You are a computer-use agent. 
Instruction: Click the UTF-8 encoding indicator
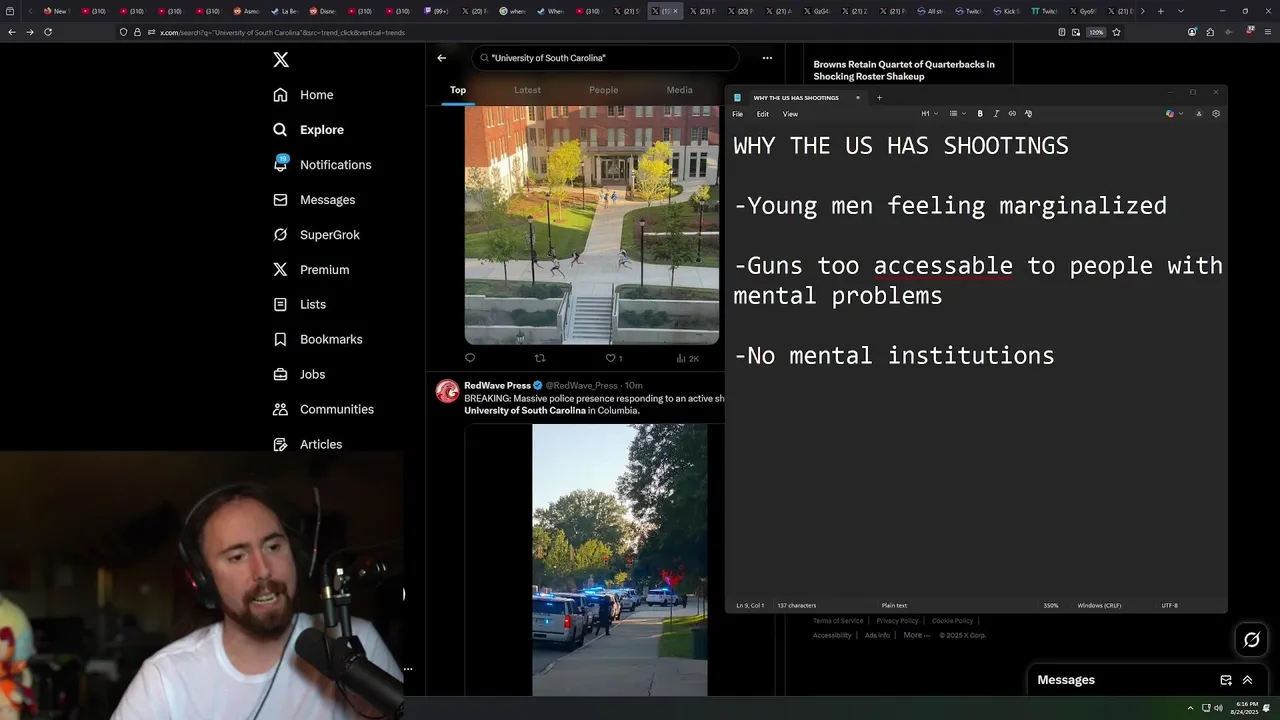coord(1169,605)
